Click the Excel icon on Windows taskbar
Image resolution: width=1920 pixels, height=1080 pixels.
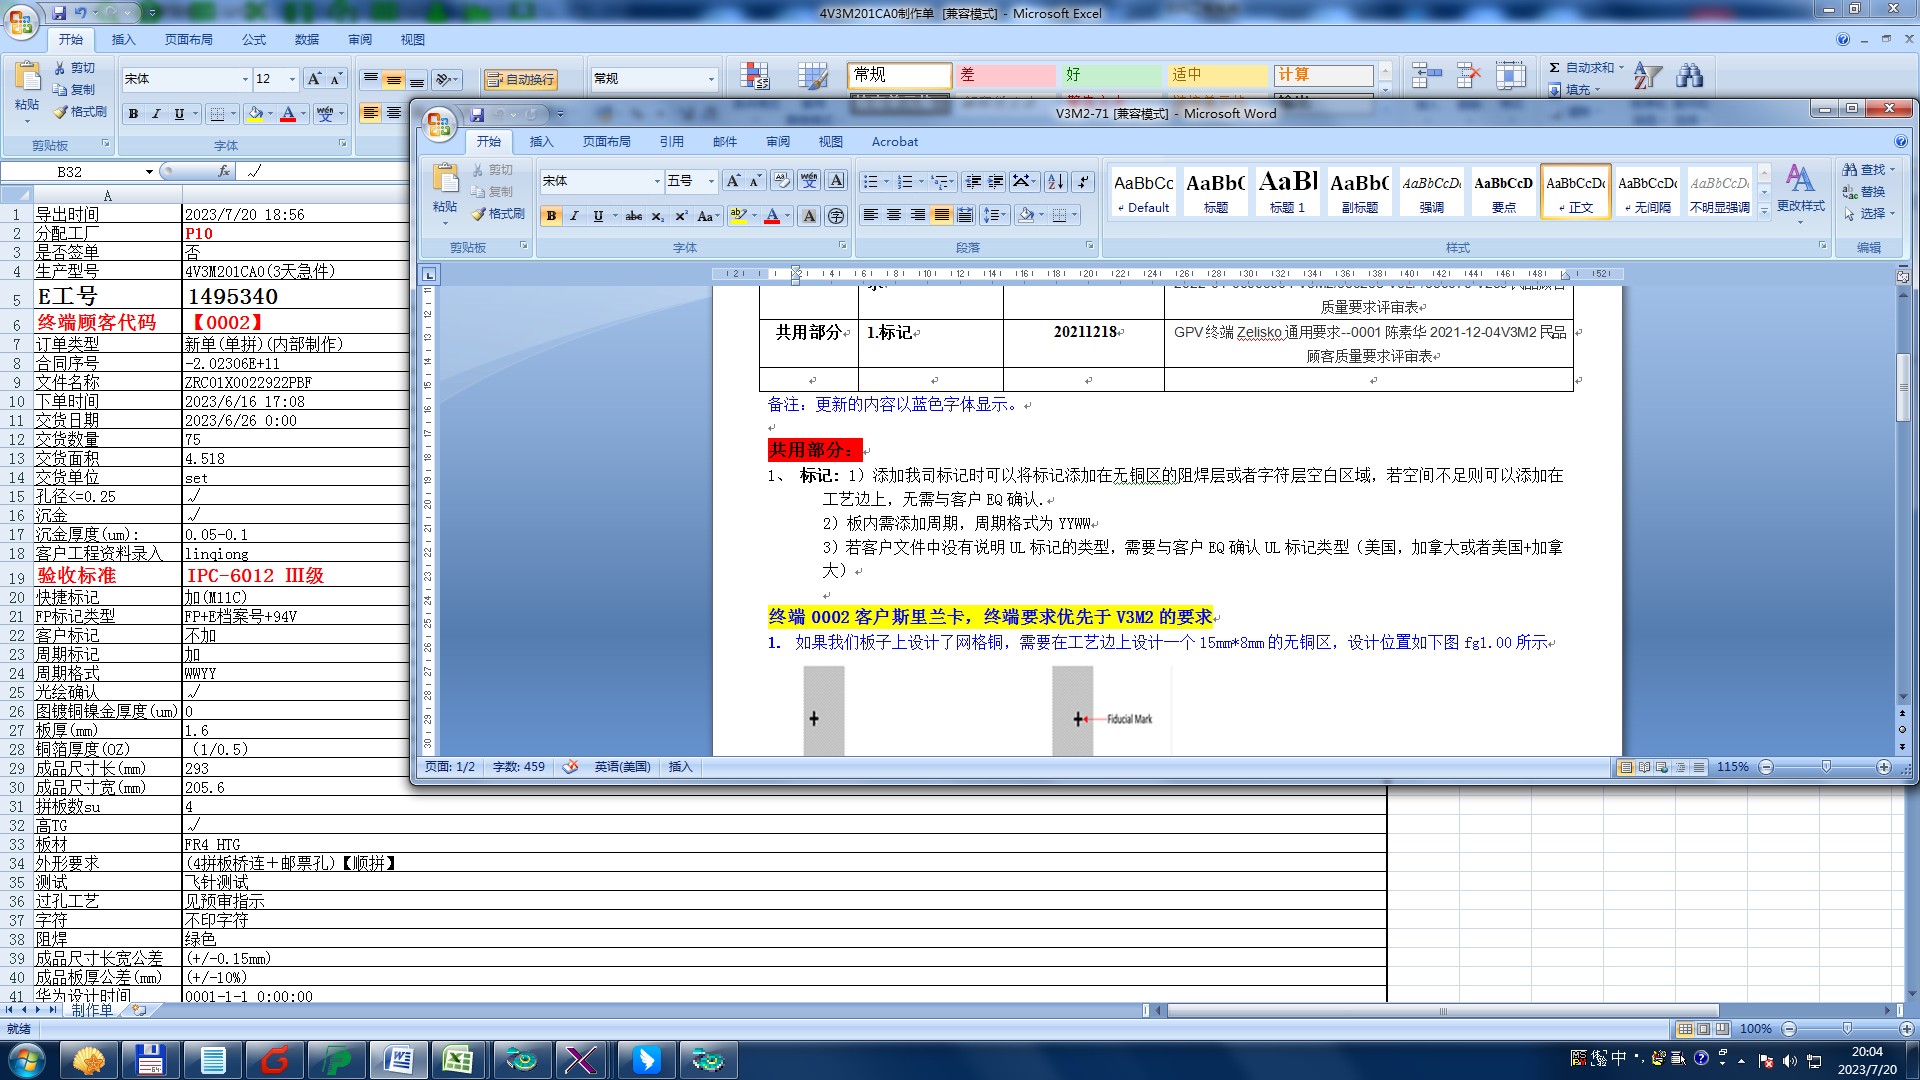[459, 1059]
